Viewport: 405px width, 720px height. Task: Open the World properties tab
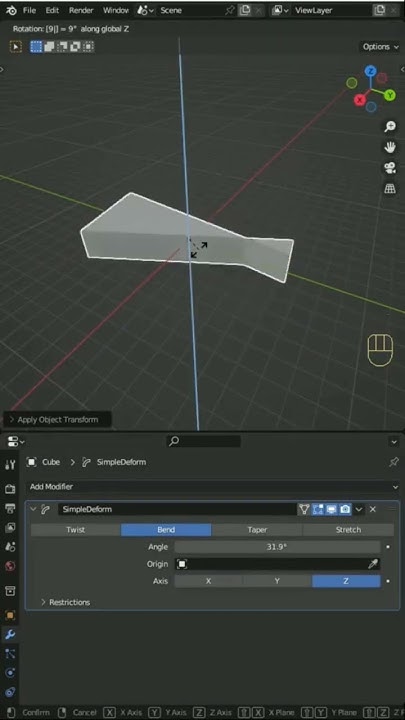(10, 566)
